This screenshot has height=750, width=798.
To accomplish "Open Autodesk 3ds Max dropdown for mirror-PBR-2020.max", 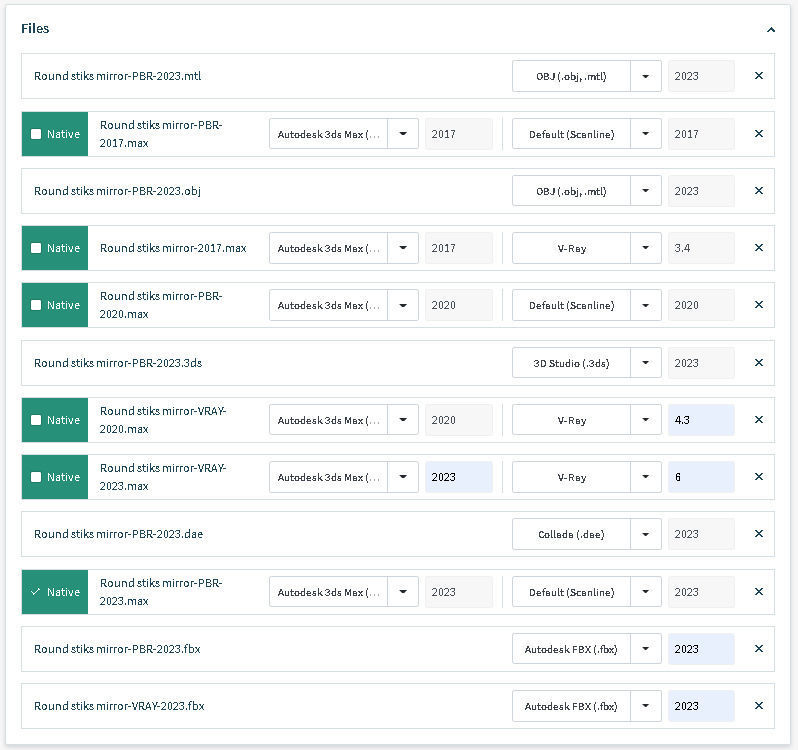I will pyautogui.click(x=403, y=305).
